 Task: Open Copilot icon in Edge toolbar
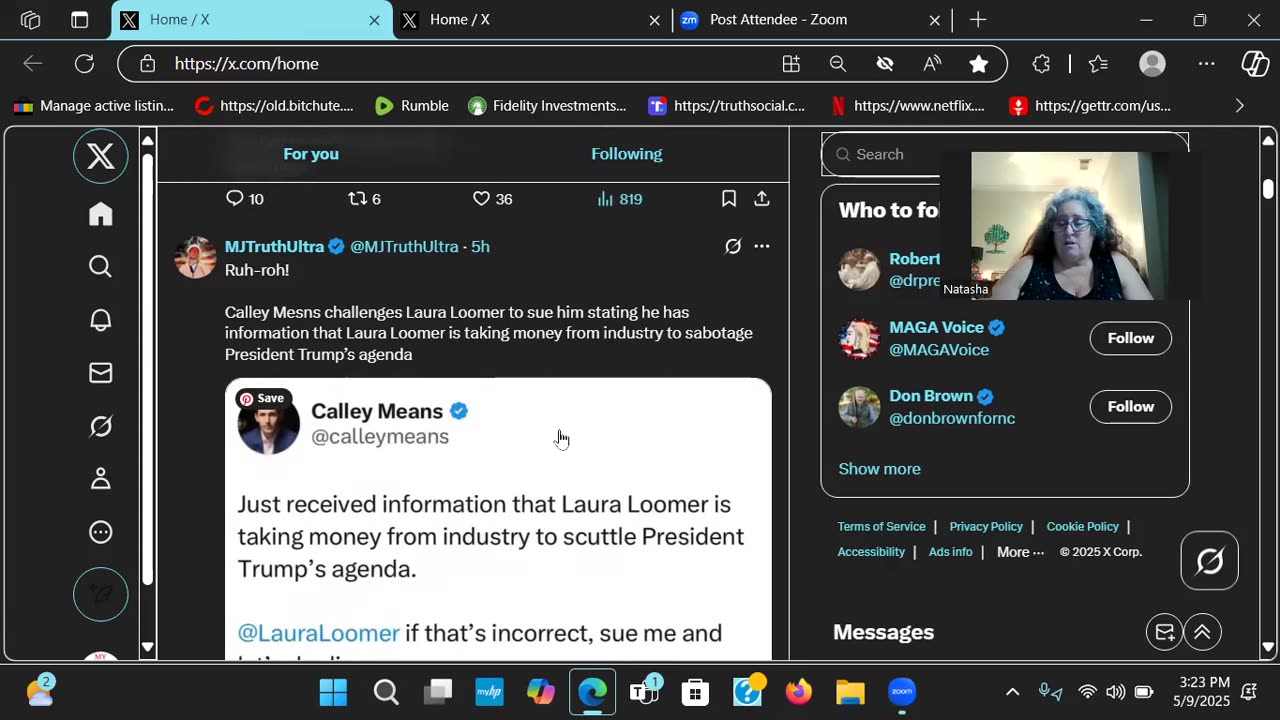click(1255, 64)
